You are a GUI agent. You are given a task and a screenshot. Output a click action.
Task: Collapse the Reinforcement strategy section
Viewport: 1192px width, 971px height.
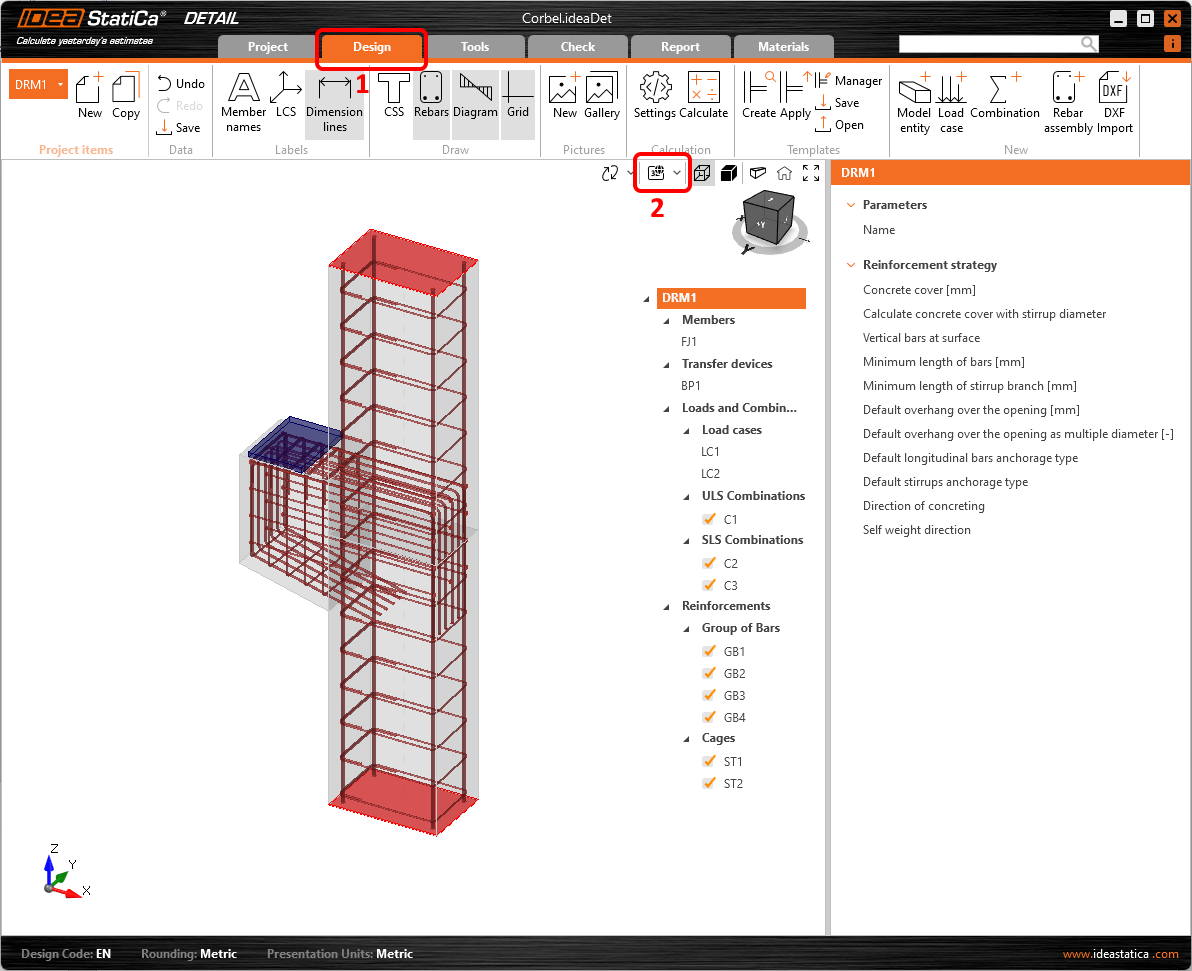(851, 264)
